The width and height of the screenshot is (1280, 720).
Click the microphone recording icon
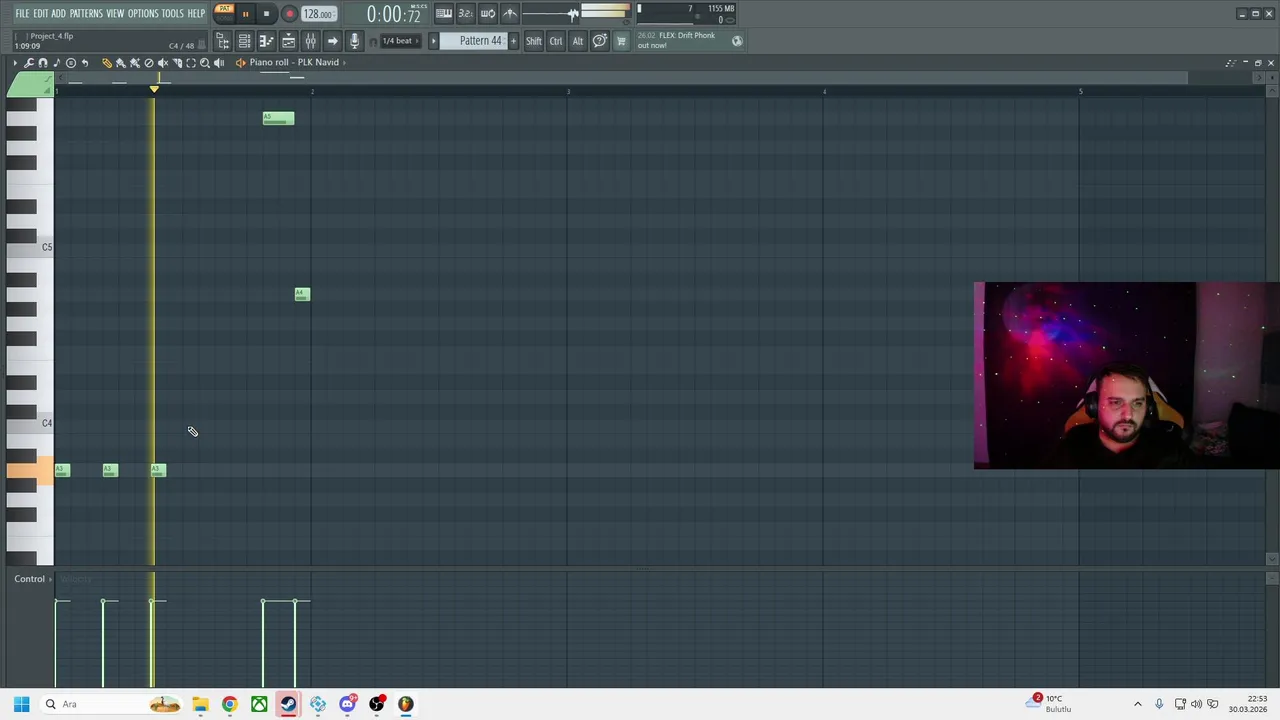(x=354, y=41)
